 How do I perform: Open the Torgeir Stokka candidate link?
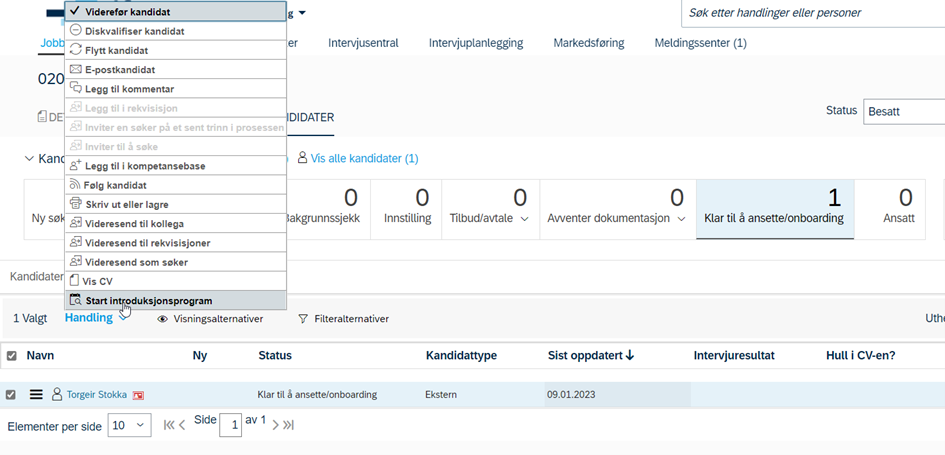[x=97, y=395]
